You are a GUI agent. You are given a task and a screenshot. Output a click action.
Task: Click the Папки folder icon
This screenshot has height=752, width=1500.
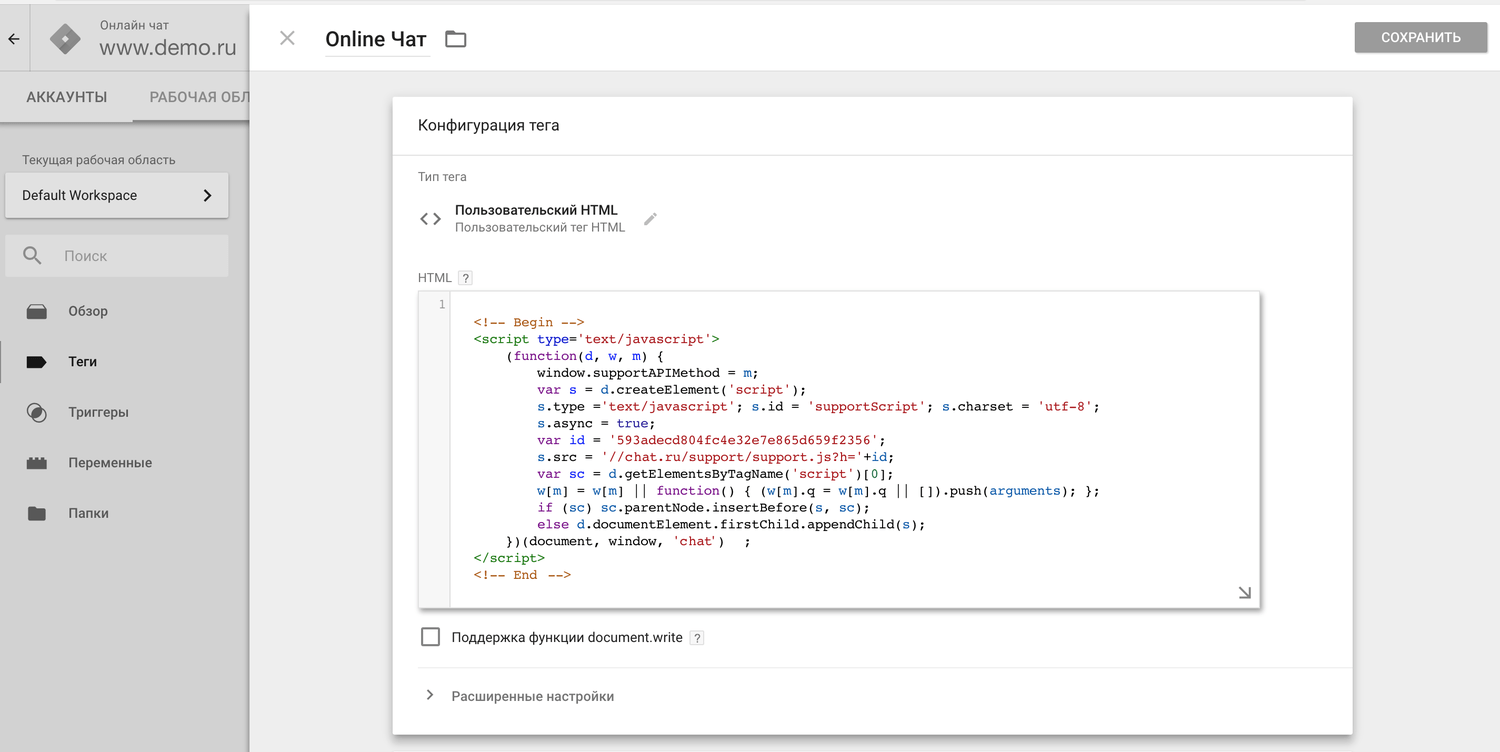37,513
